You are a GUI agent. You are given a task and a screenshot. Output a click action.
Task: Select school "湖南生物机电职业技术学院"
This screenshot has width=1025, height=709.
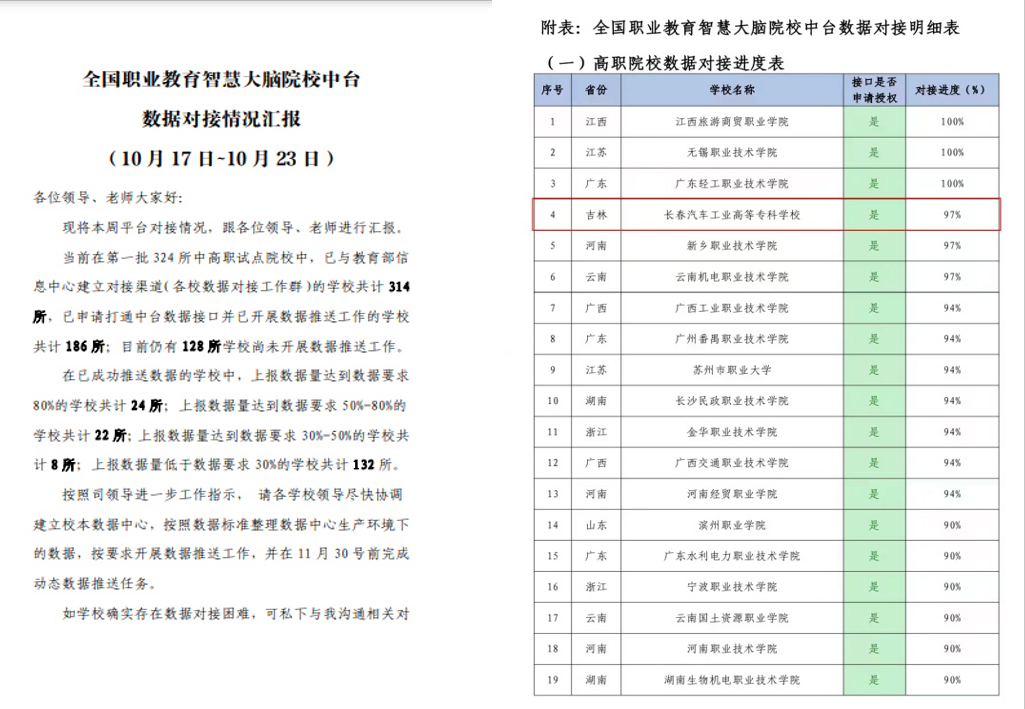[x=732, y=680]
